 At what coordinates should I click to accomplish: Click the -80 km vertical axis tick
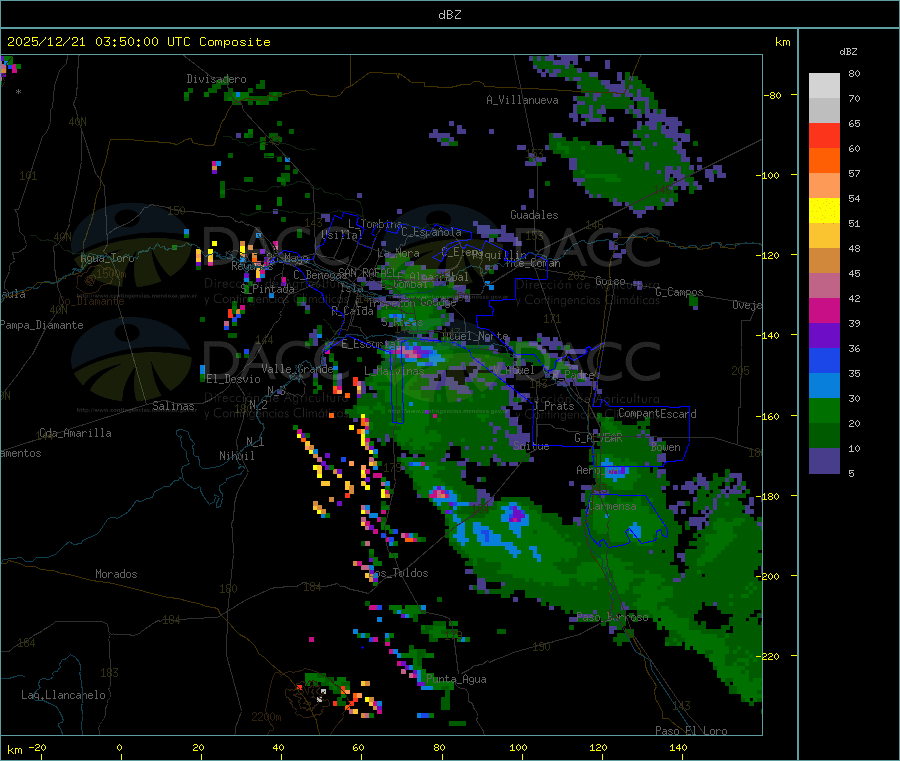click(773, 95)
